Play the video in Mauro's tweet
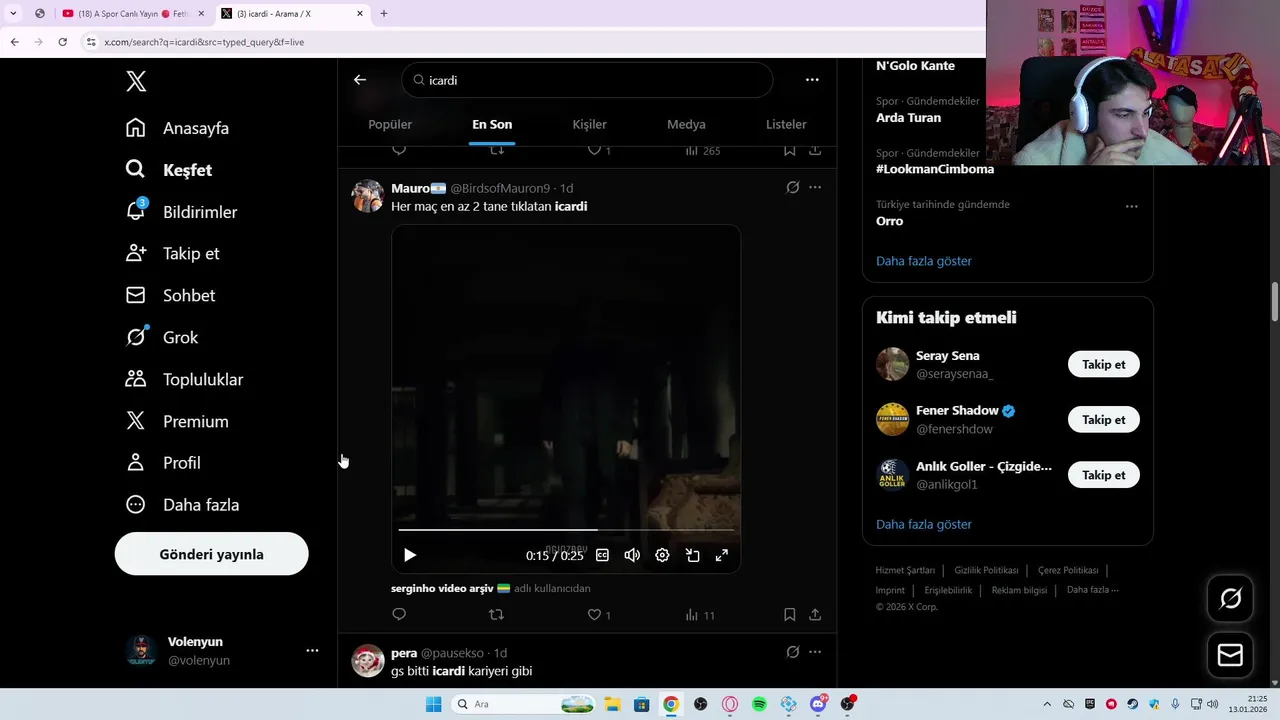1280x720 pixels. coord(410,555)
